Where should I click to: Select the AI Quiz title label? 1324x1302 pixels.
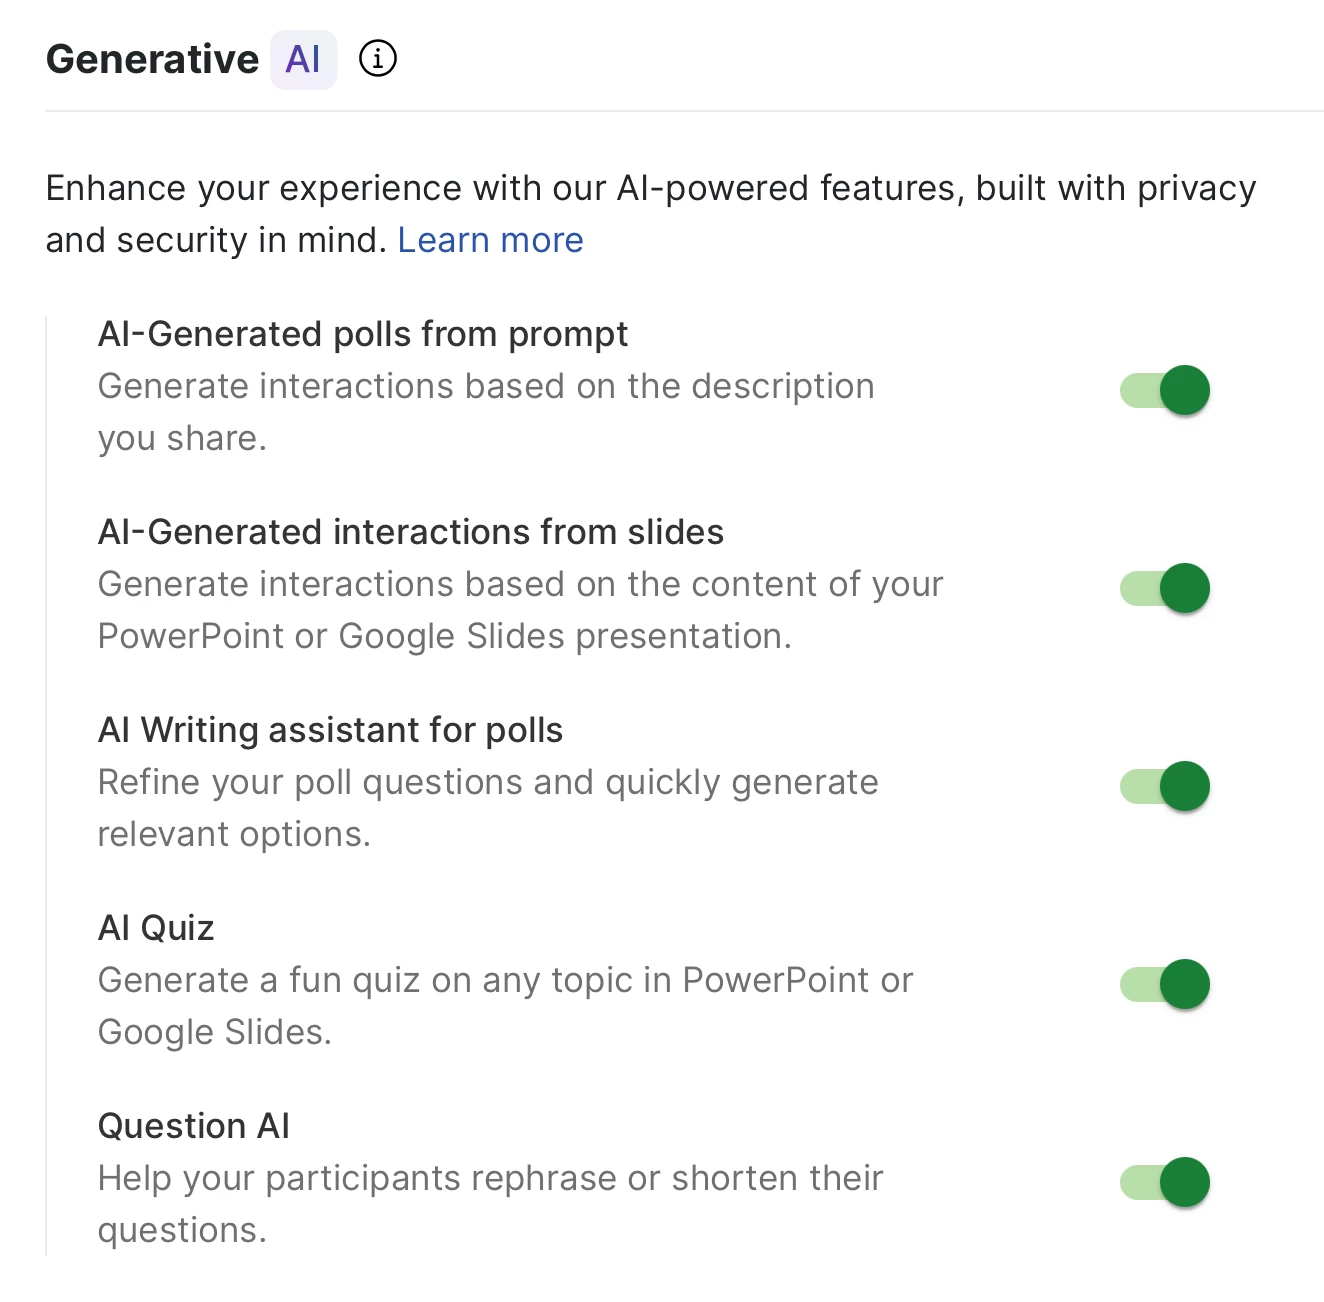[156, 928]
